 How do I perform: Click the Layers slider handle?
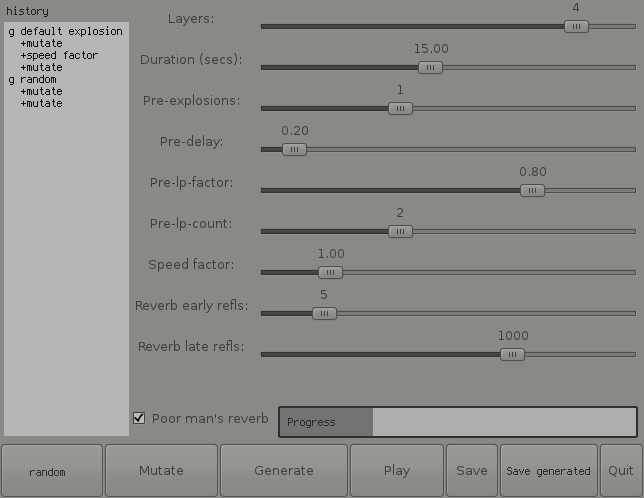(x=576, y=26)
